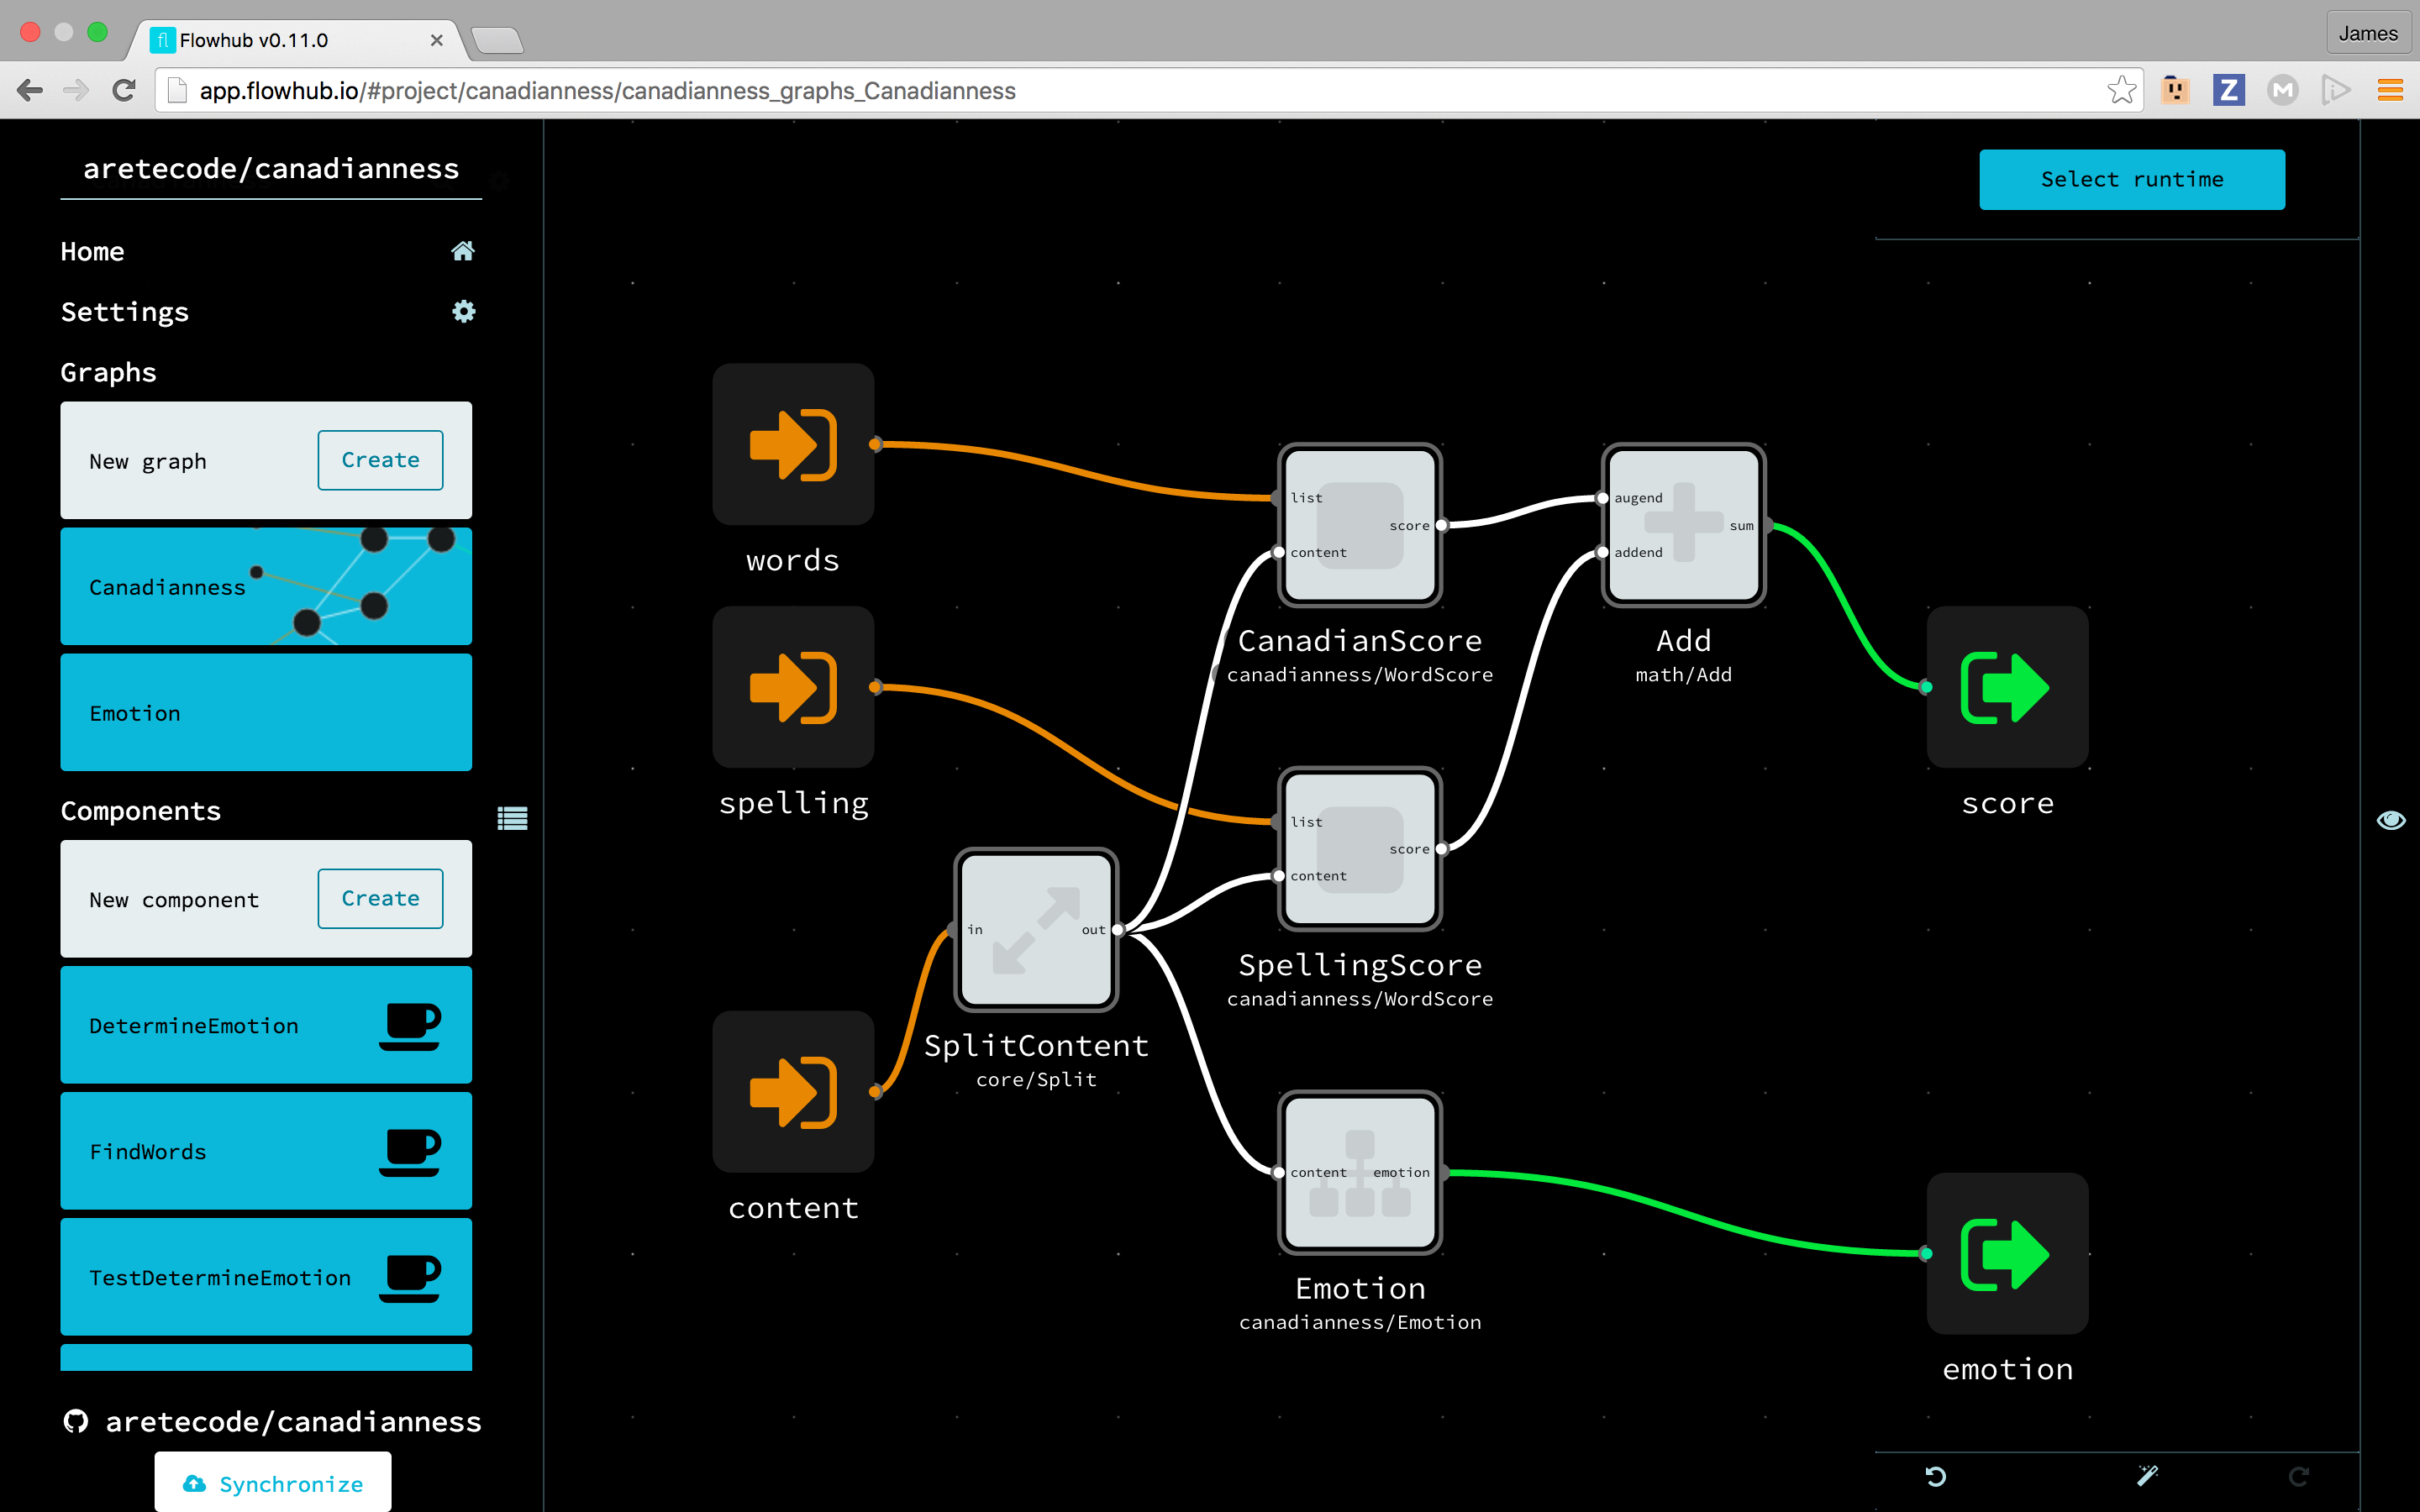Select the SpellingScore node
Viewport: 2420px width, 1512px height.
click(1360, 849)
